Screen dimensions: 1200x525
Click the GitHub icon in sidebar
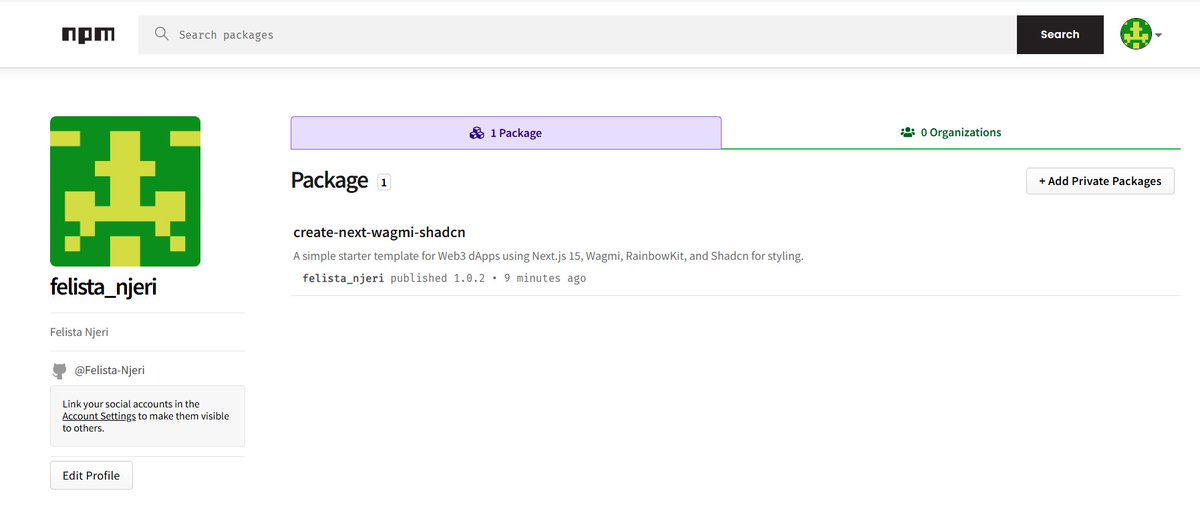(59, 370)
